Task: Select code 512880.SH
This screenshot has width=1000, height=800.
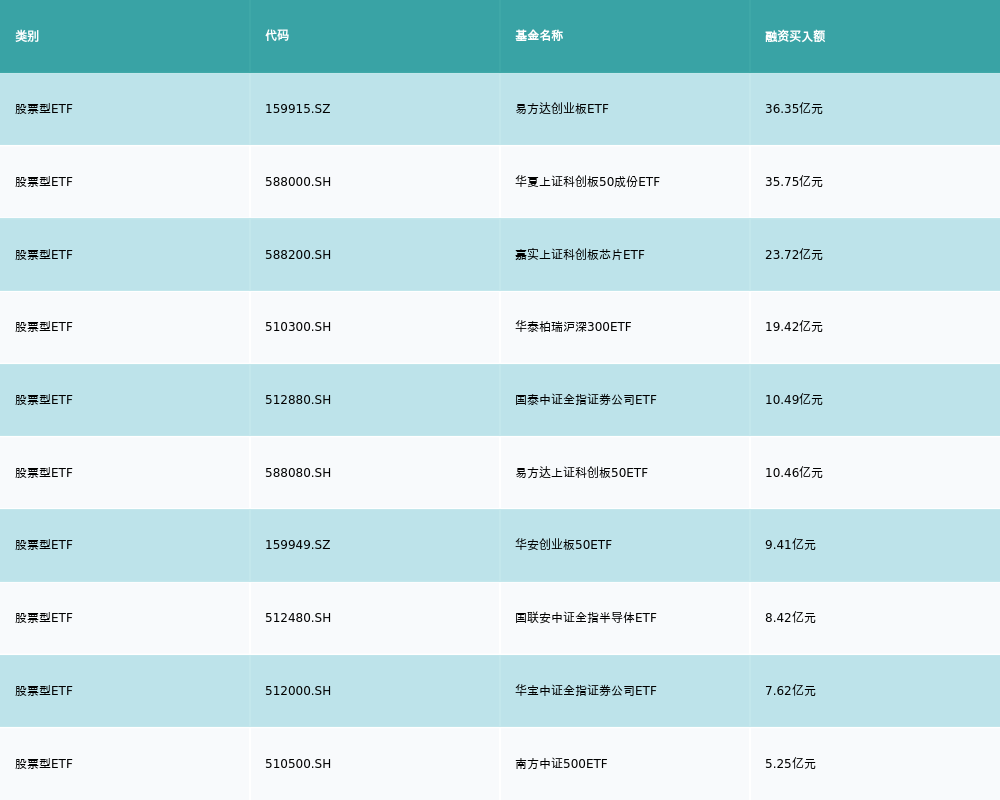Action: pyautogui.click(x=298, y=400)
